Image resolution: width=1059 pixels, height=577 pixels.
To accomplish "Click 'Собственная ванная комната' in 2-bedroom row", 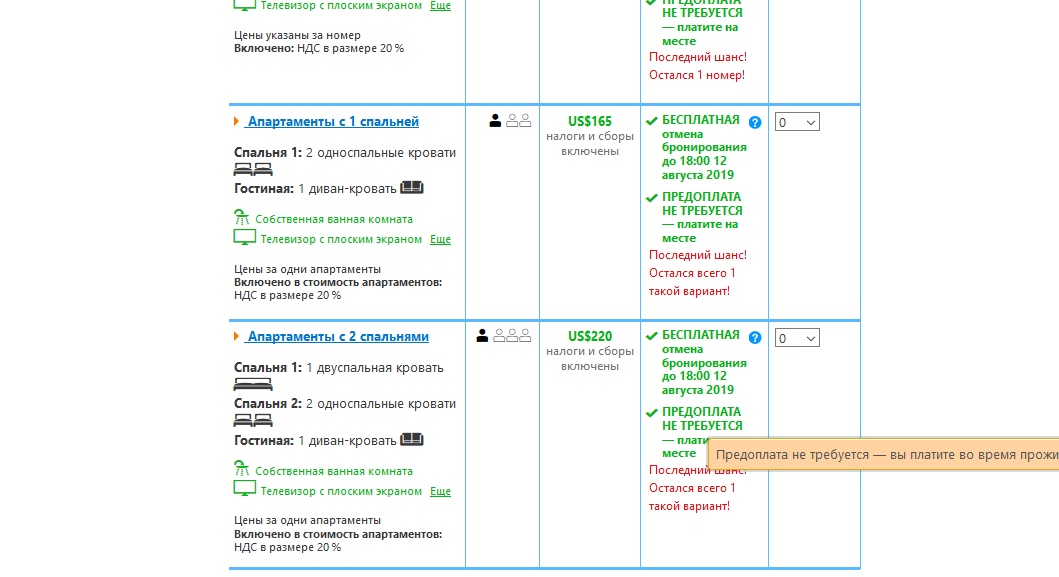I will pos(333,471).
